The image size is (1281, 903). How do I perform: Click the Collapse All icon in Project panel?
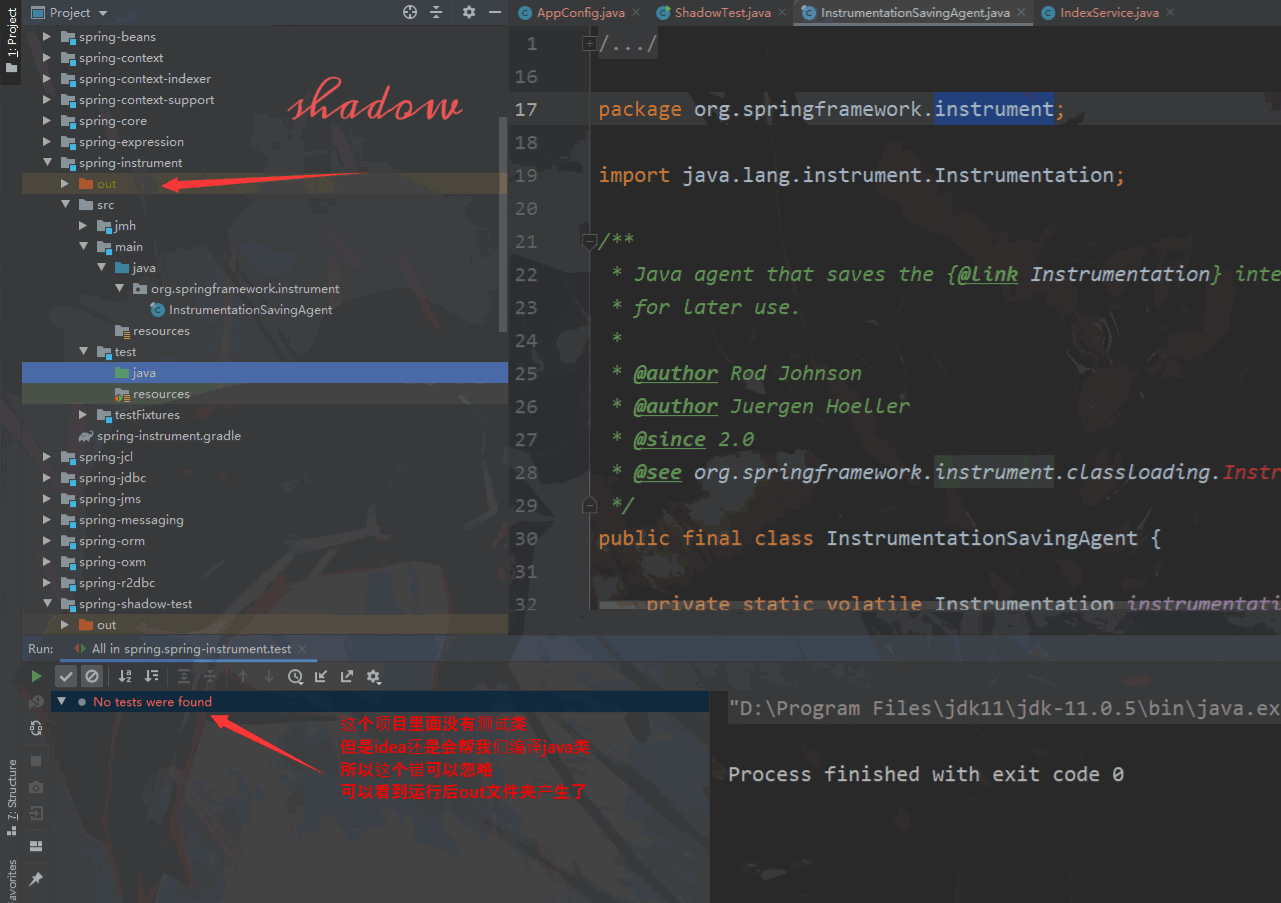(436, 13)
